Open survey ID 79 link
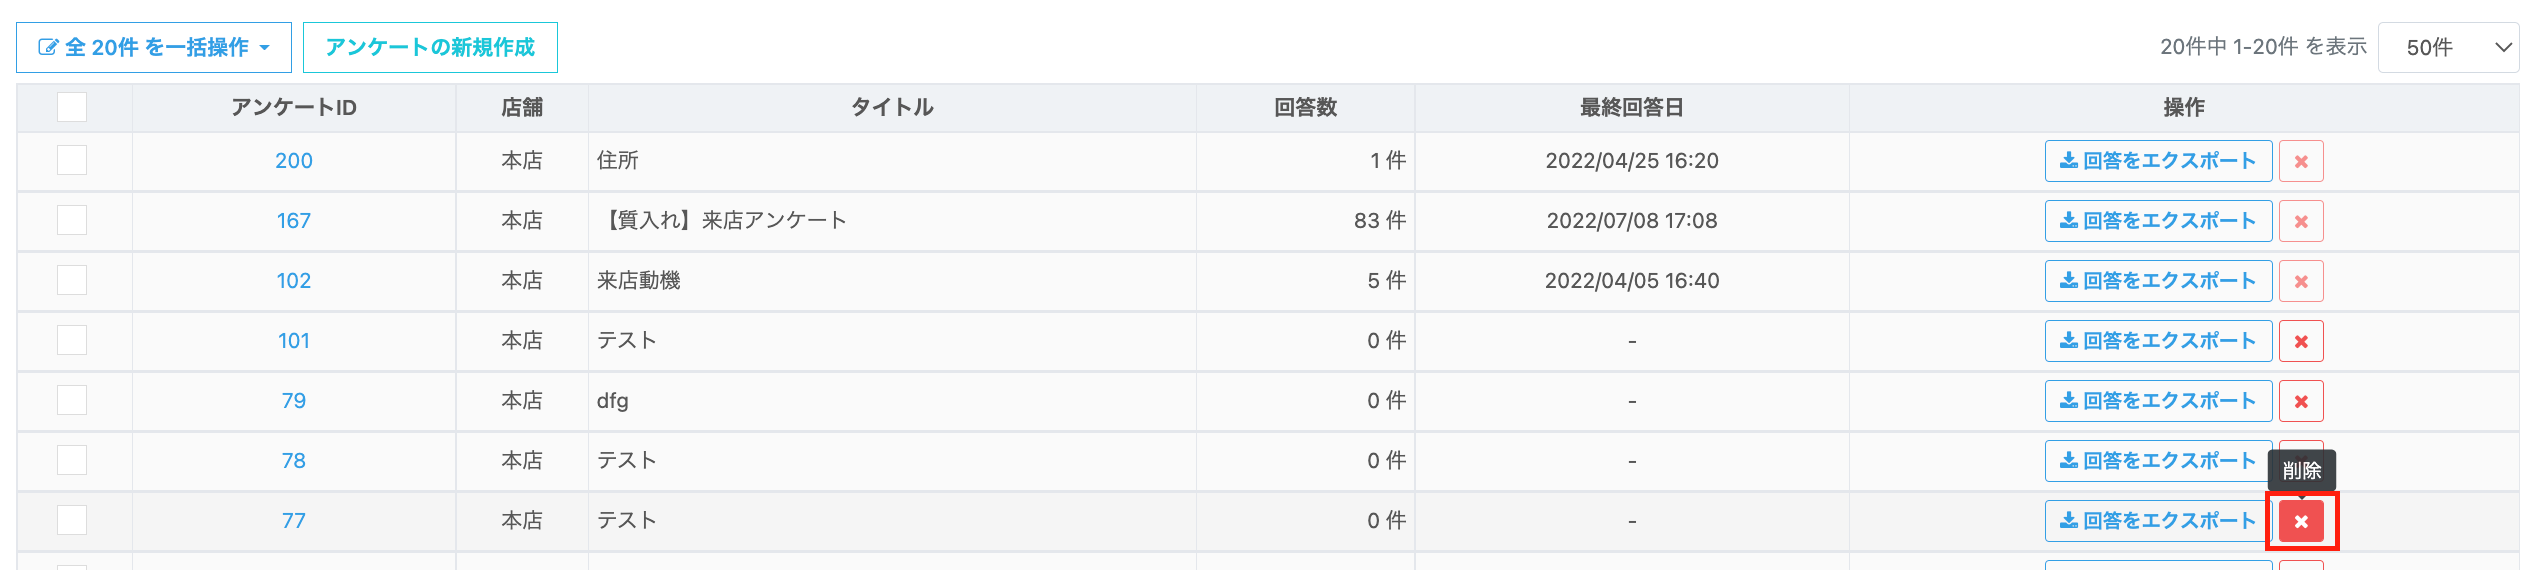The height and width of the screenshot is (570, 2534). coord(294,401)
